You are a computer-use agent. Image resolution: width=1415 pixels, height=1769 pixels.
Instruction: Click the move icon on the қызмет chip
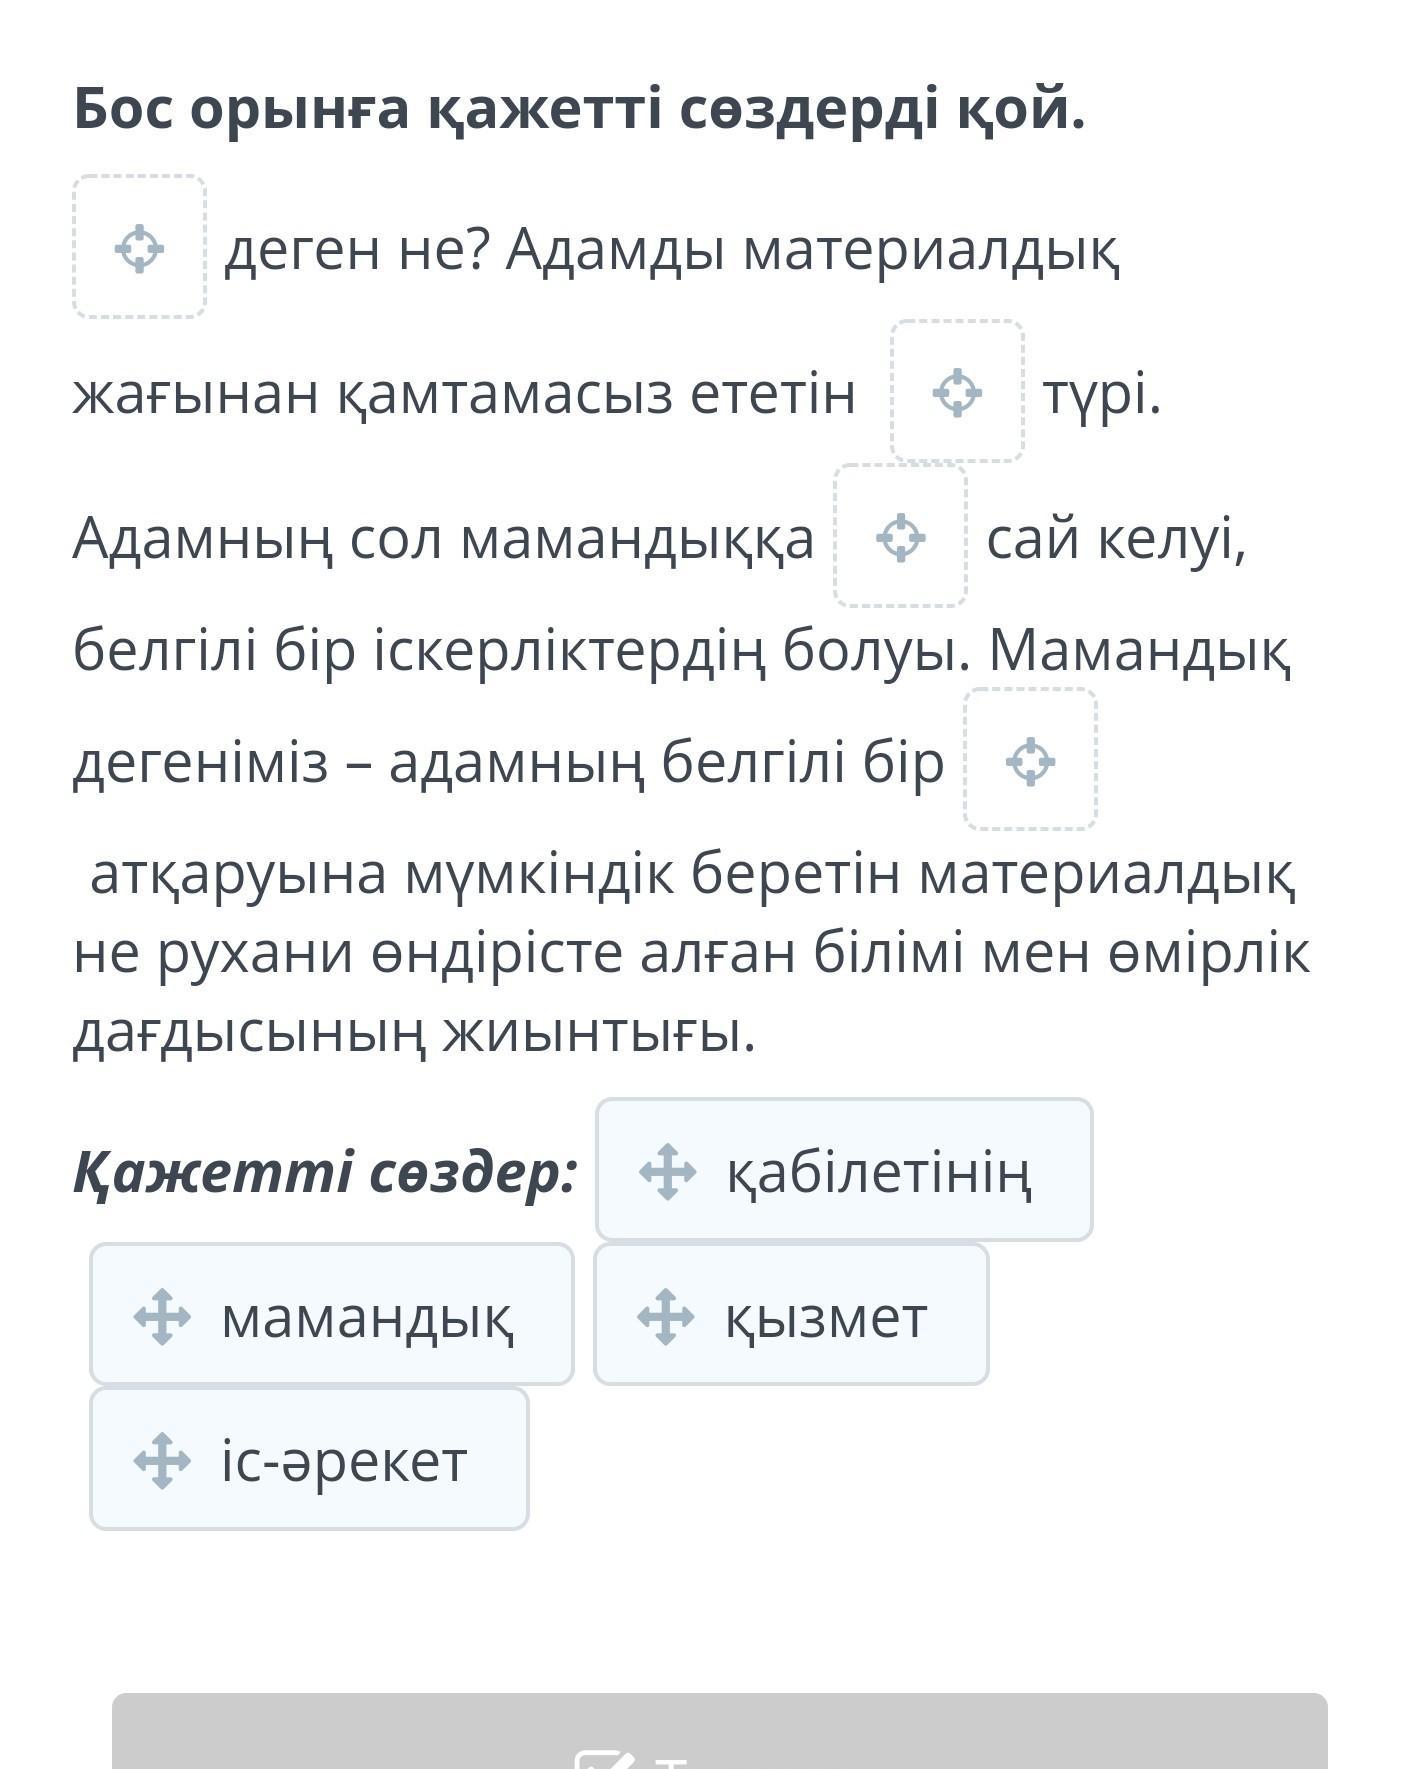pyautogui.click(x=666, y=1316)
